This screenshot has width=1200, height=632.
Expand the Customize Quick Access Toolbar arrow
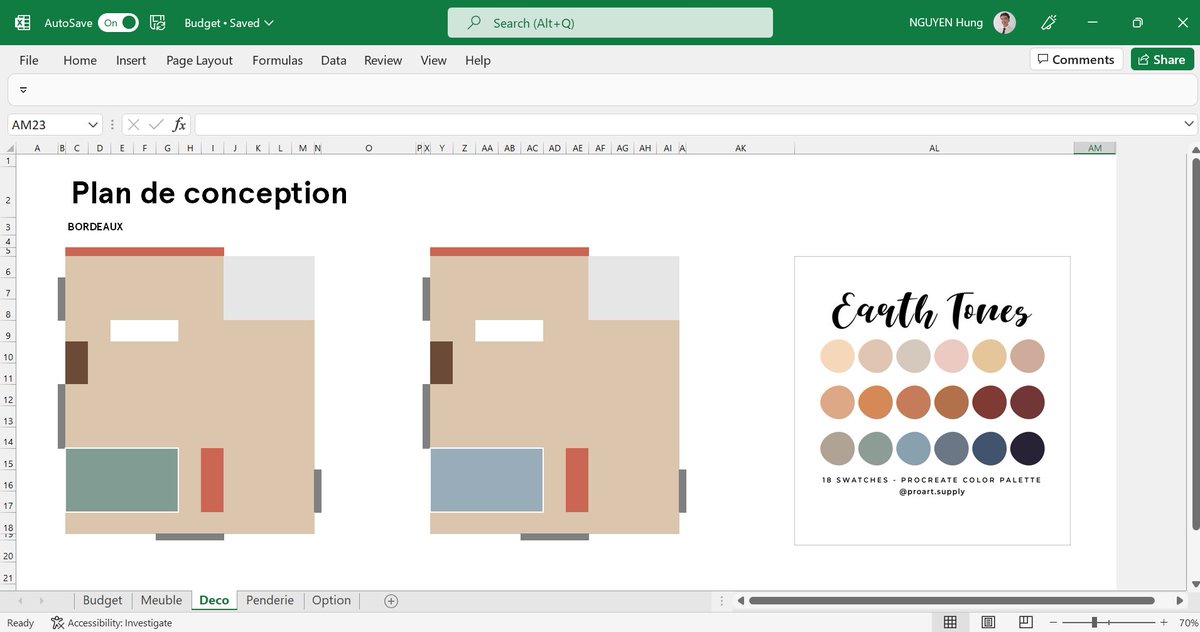point(23,90)
